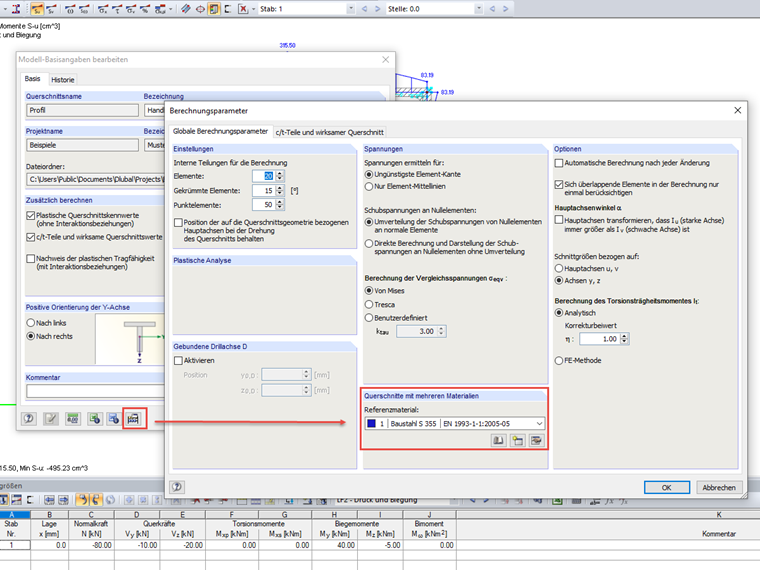The width and height of the screenshot is (760, 570).
Task: Click Korrekturbeiwert eta spinner
Action: point(625,339)
